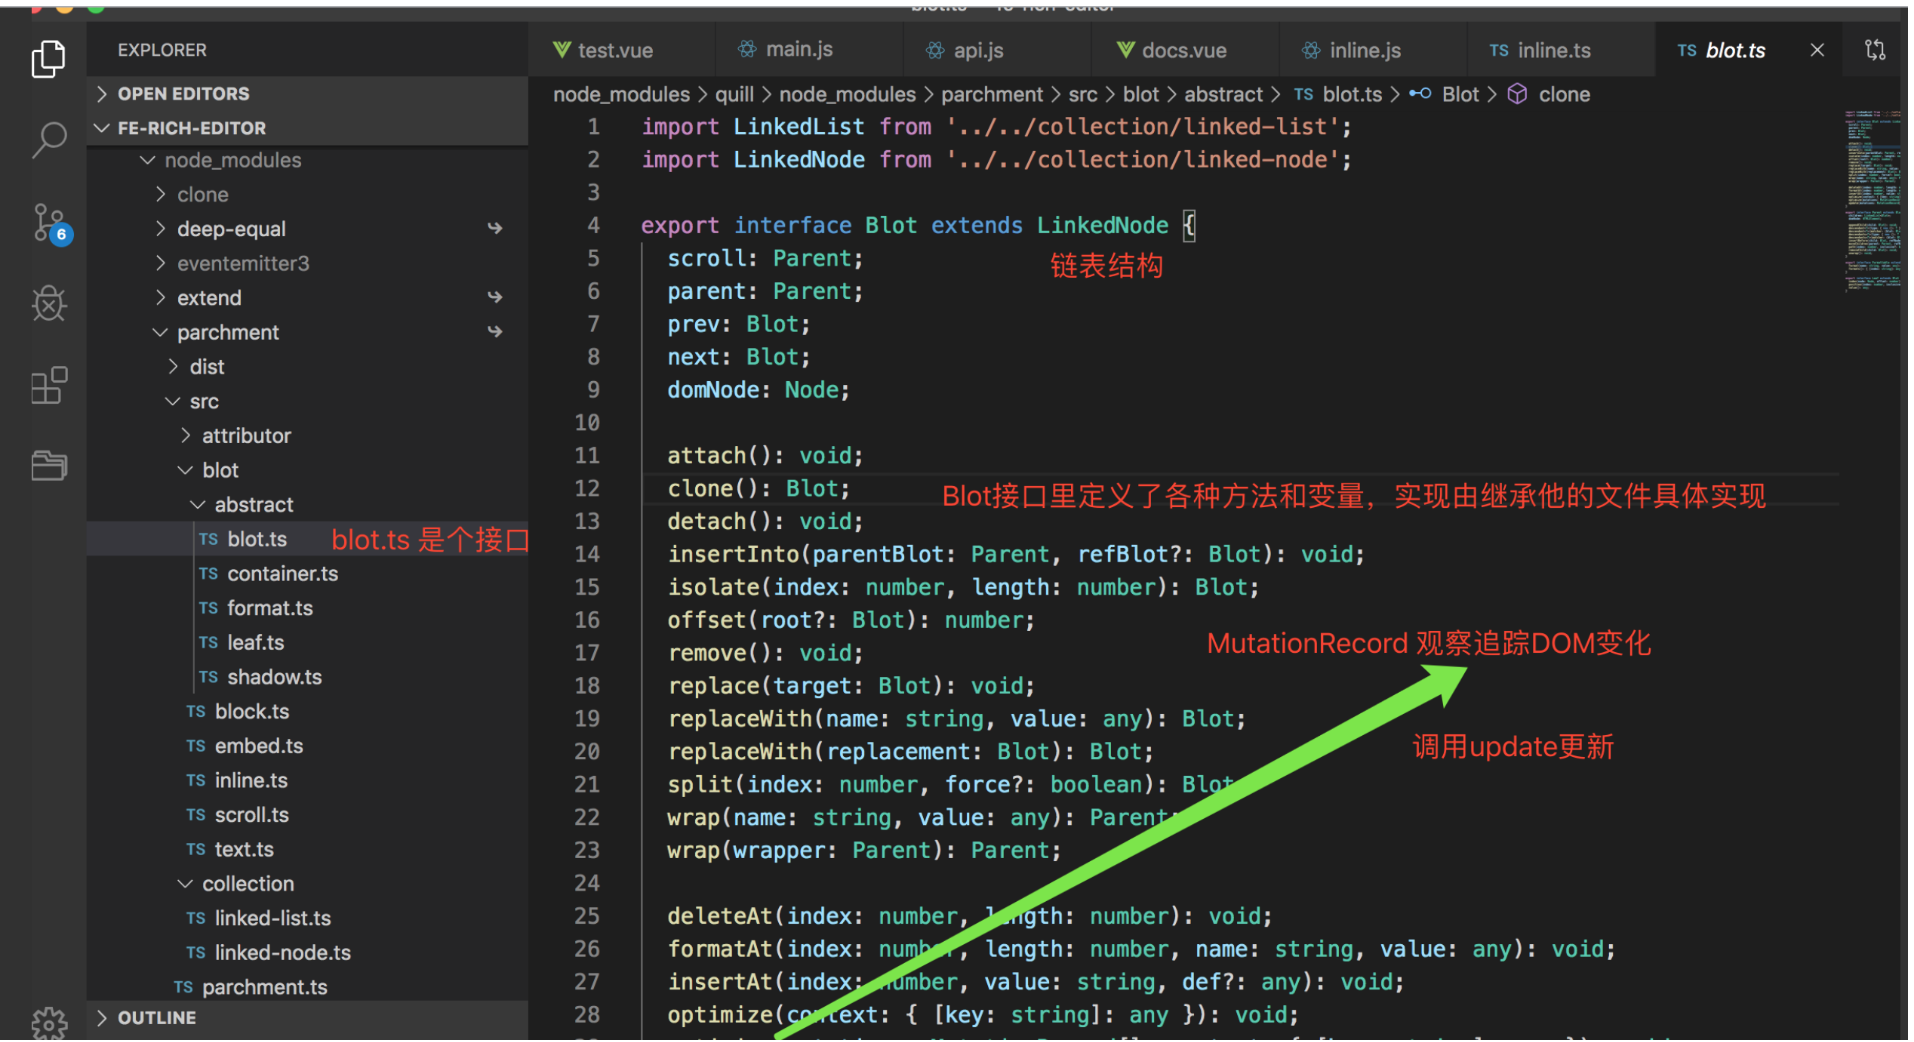1914x1042 pixels.
Task: Open the folder icon below Extensions
Action: click(x=48, y=465)
